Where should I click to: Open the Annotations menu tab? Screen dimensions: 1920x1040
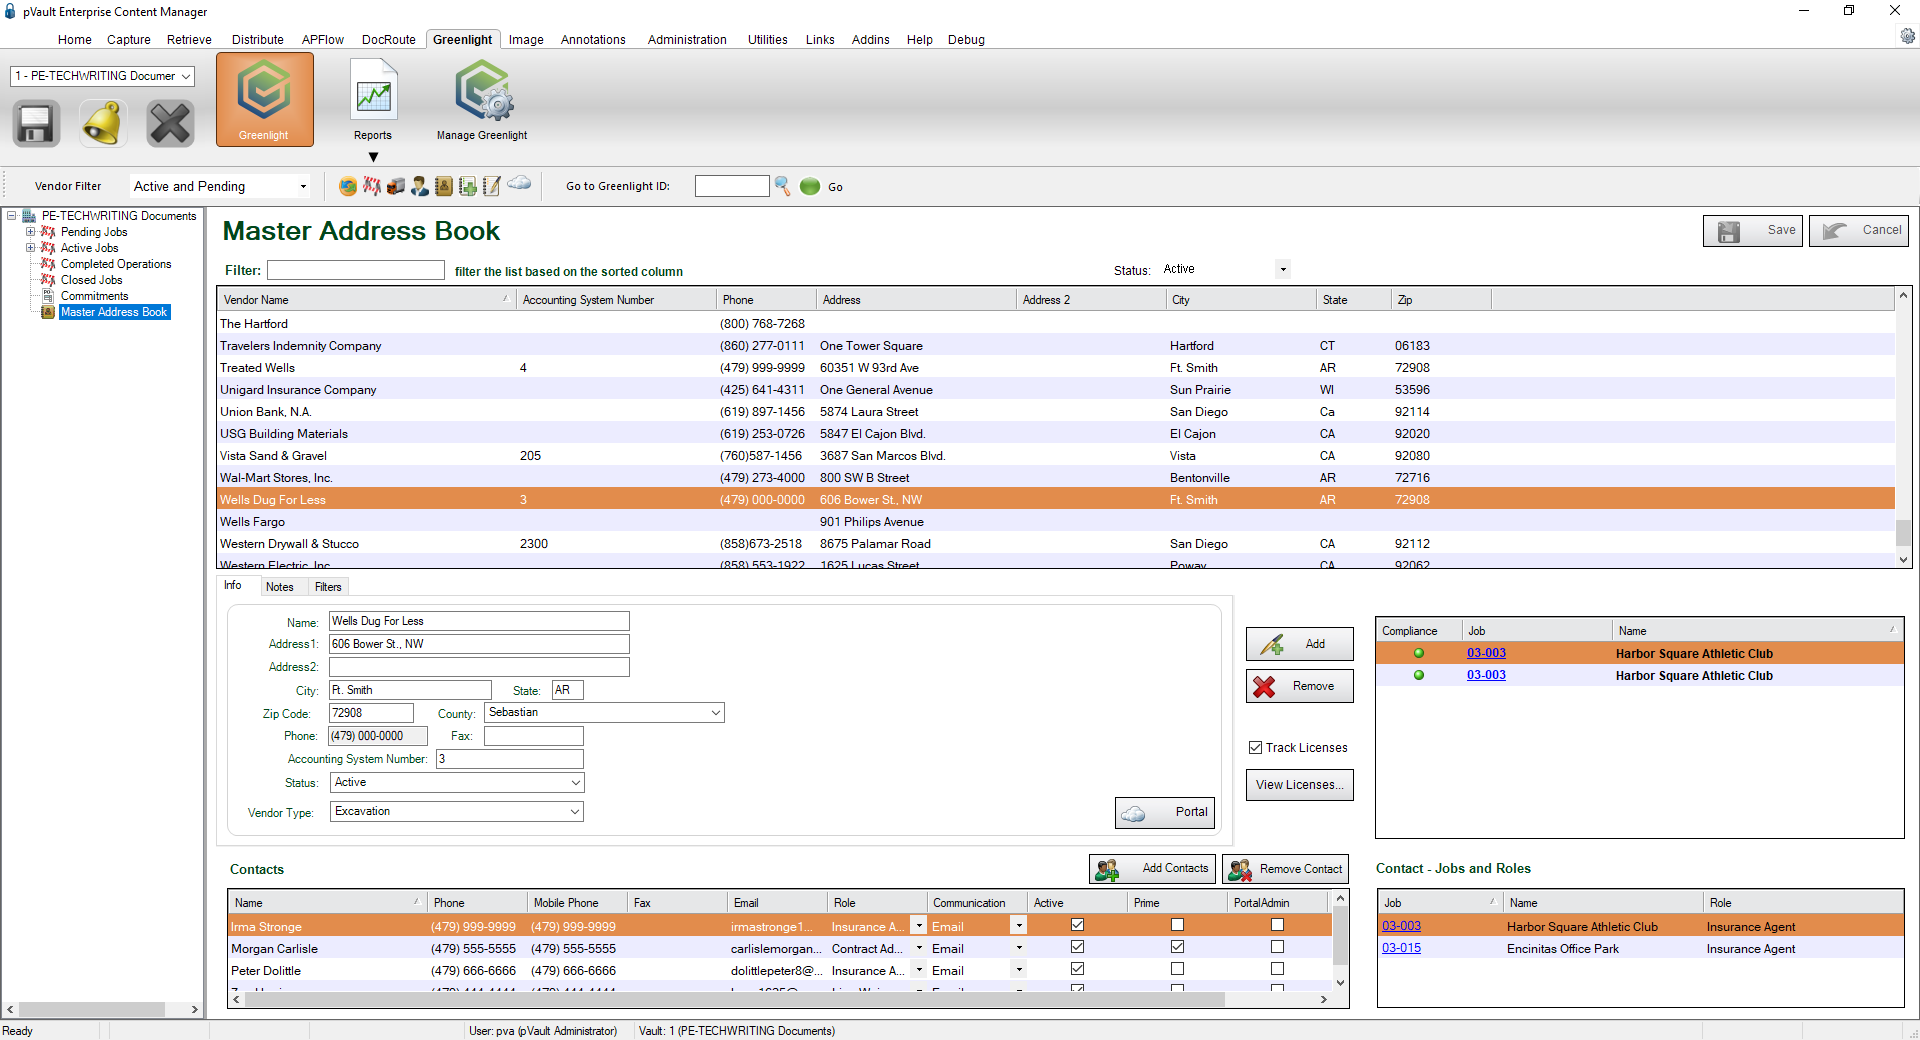pos(593,40)
